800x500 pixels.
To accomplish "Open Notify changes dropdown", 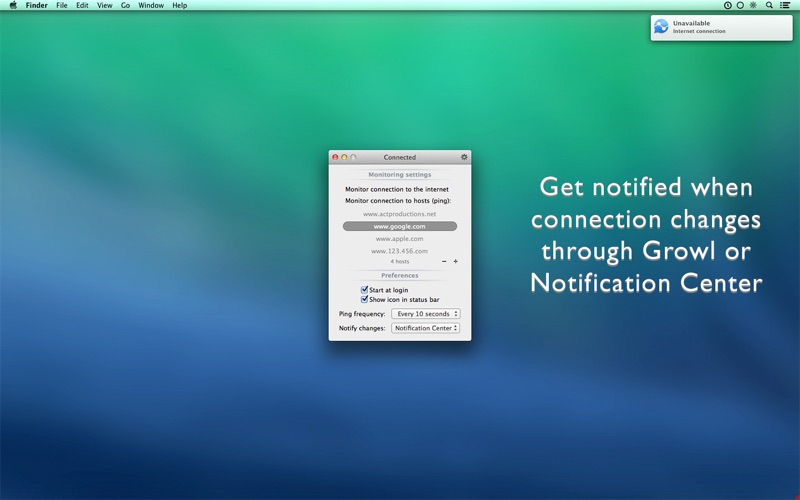I will click(426, 328).
